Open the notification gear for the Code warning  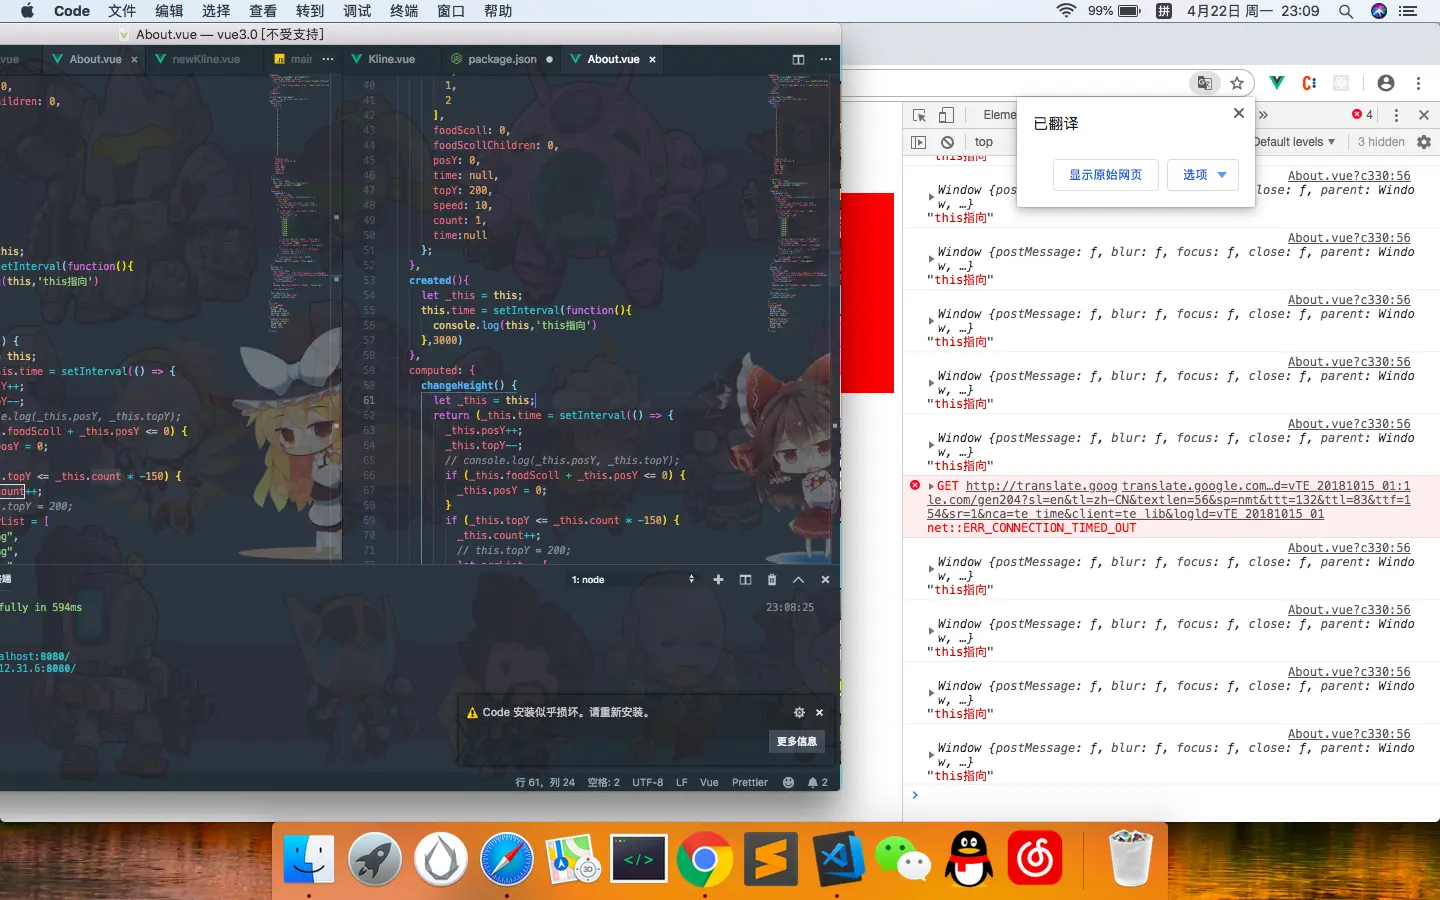pos(799,713)
